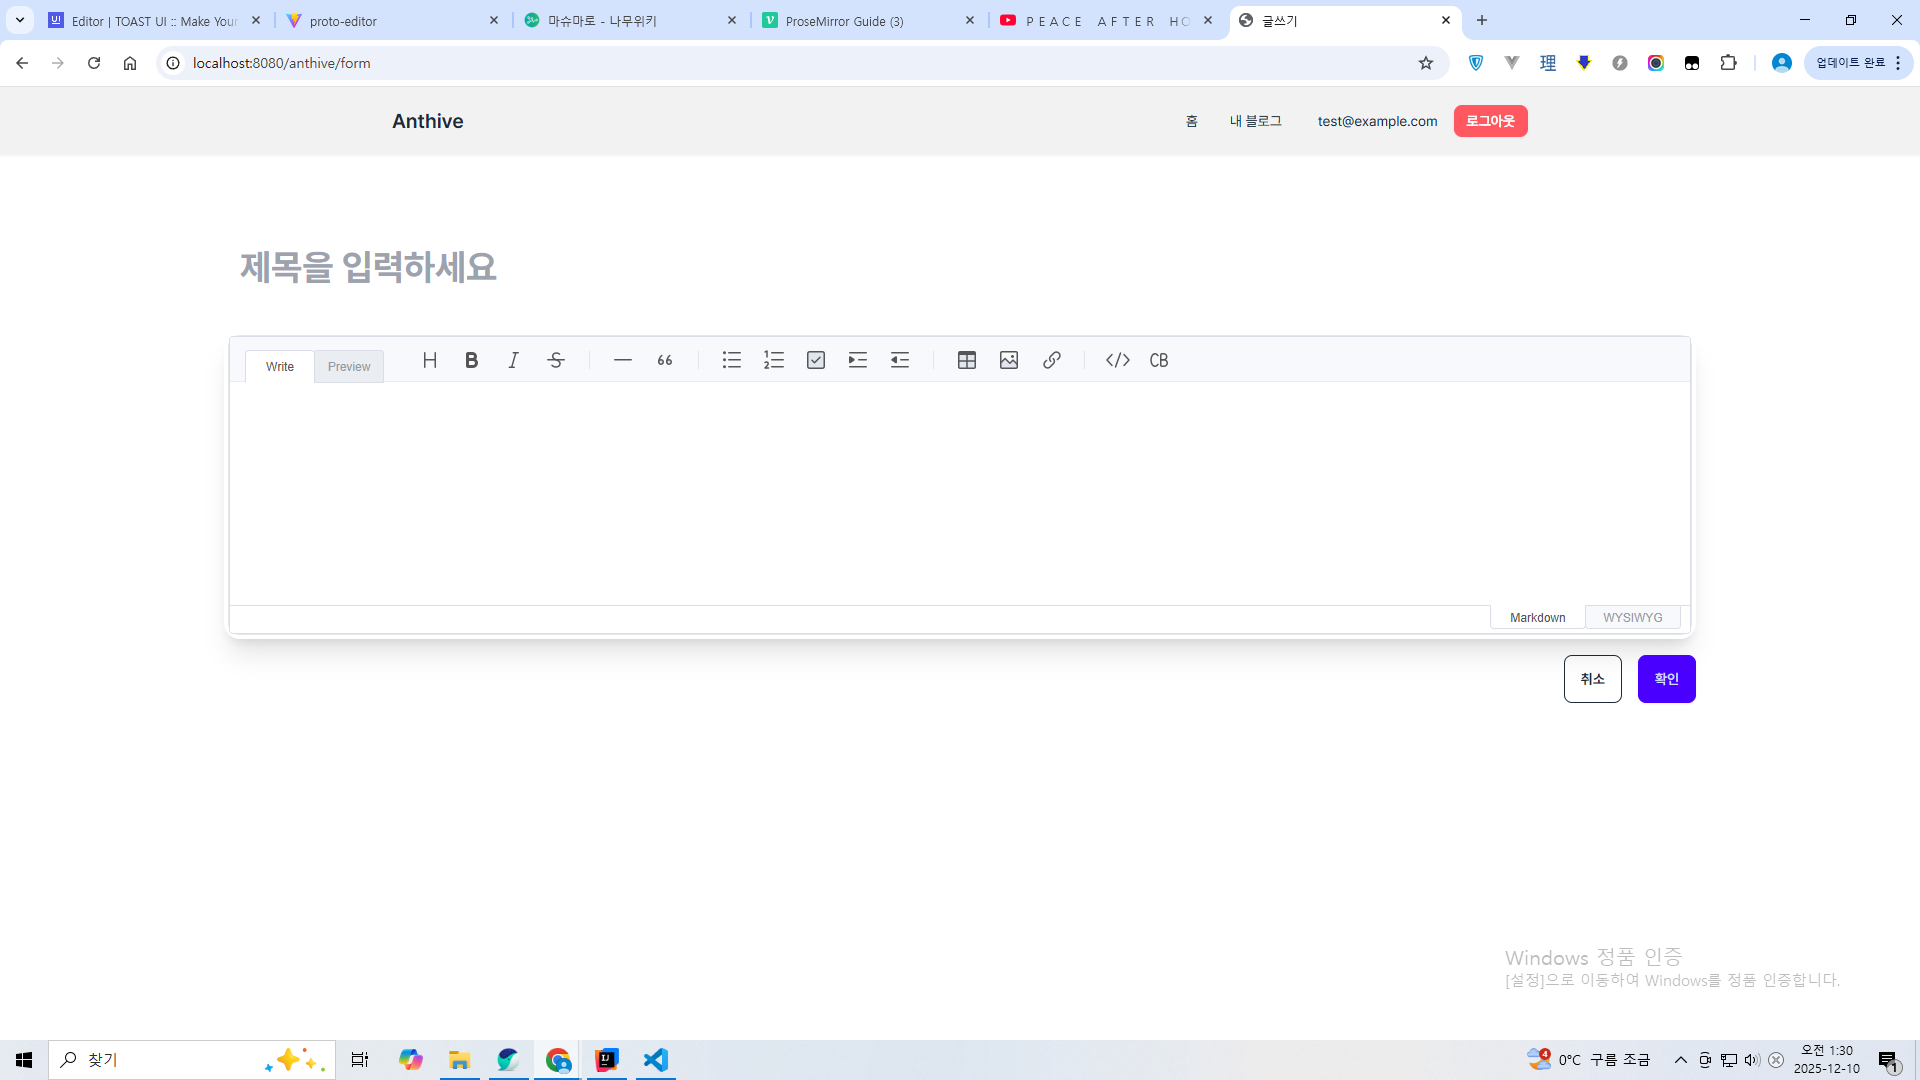Viewport: 1920px width, 1080px height.
Task: Create an ordered numbered list
Action: point(774,360)
